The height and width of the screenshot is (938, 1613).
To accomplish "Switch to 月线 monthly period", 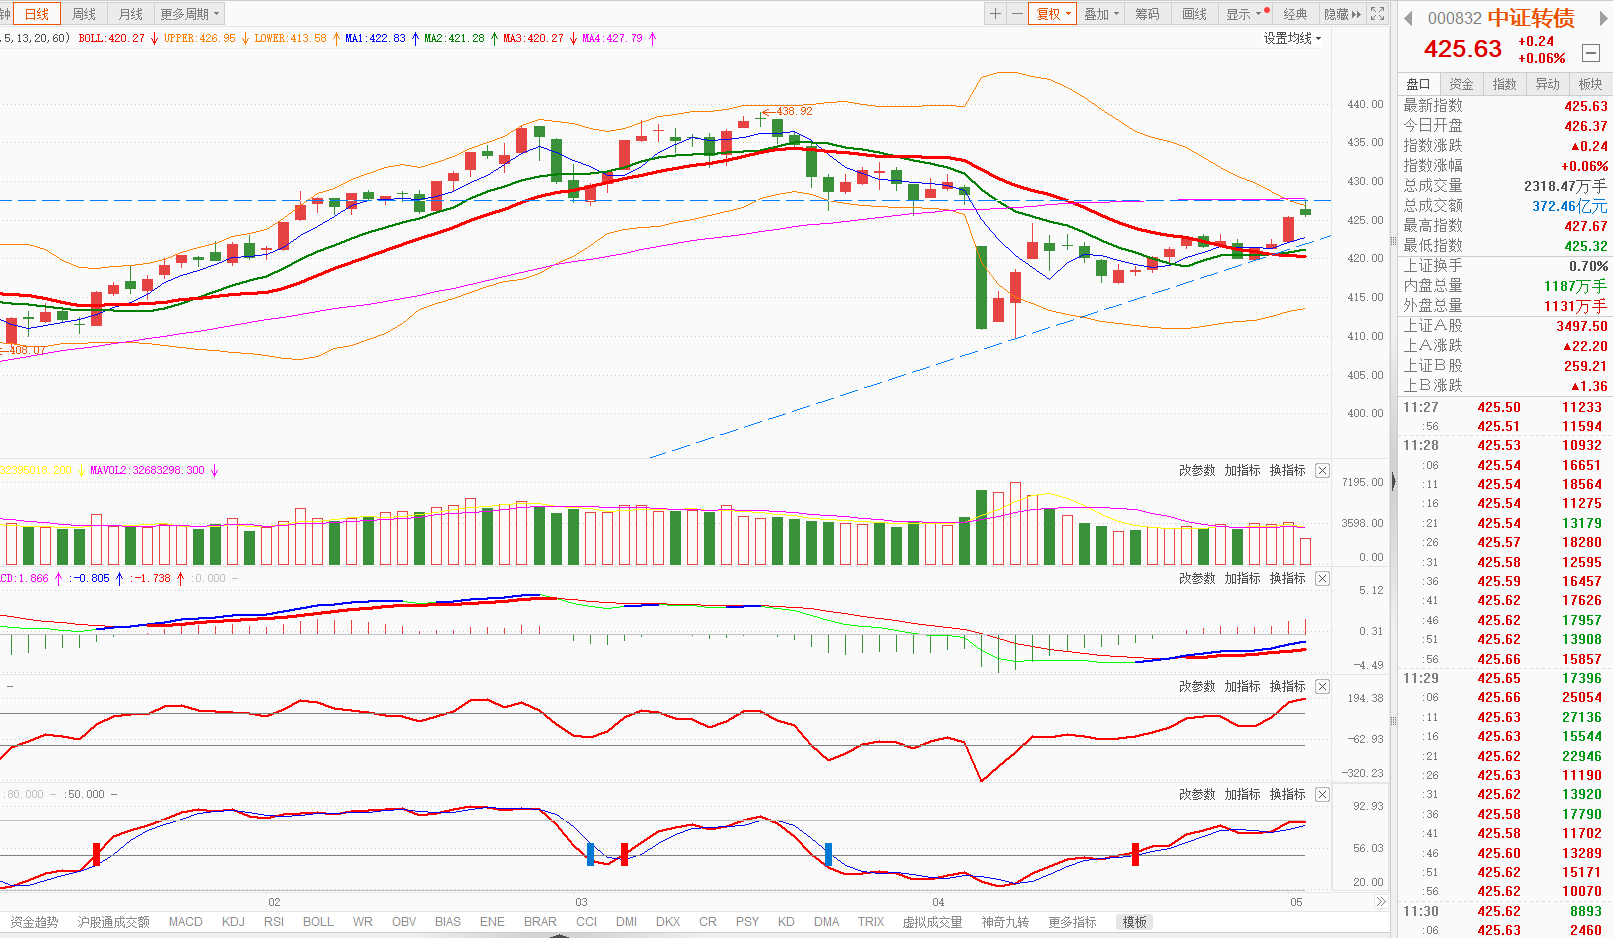I will point(130,14).
